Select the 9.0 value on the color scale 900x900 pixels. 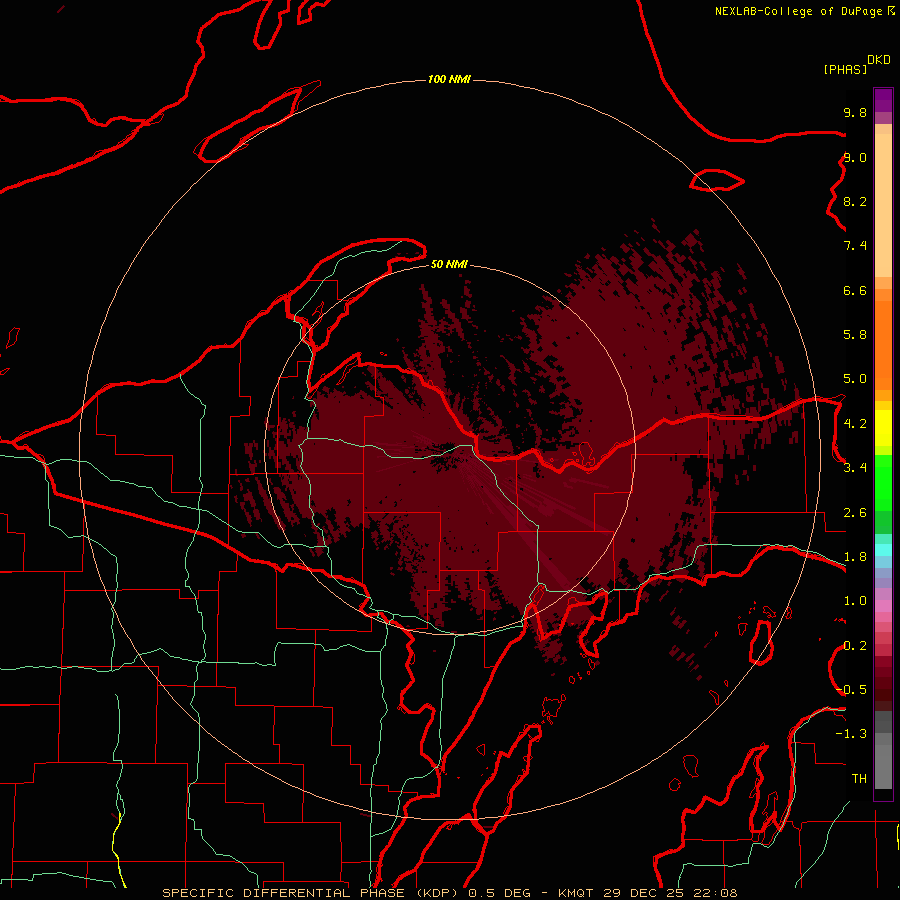(855, 157)
